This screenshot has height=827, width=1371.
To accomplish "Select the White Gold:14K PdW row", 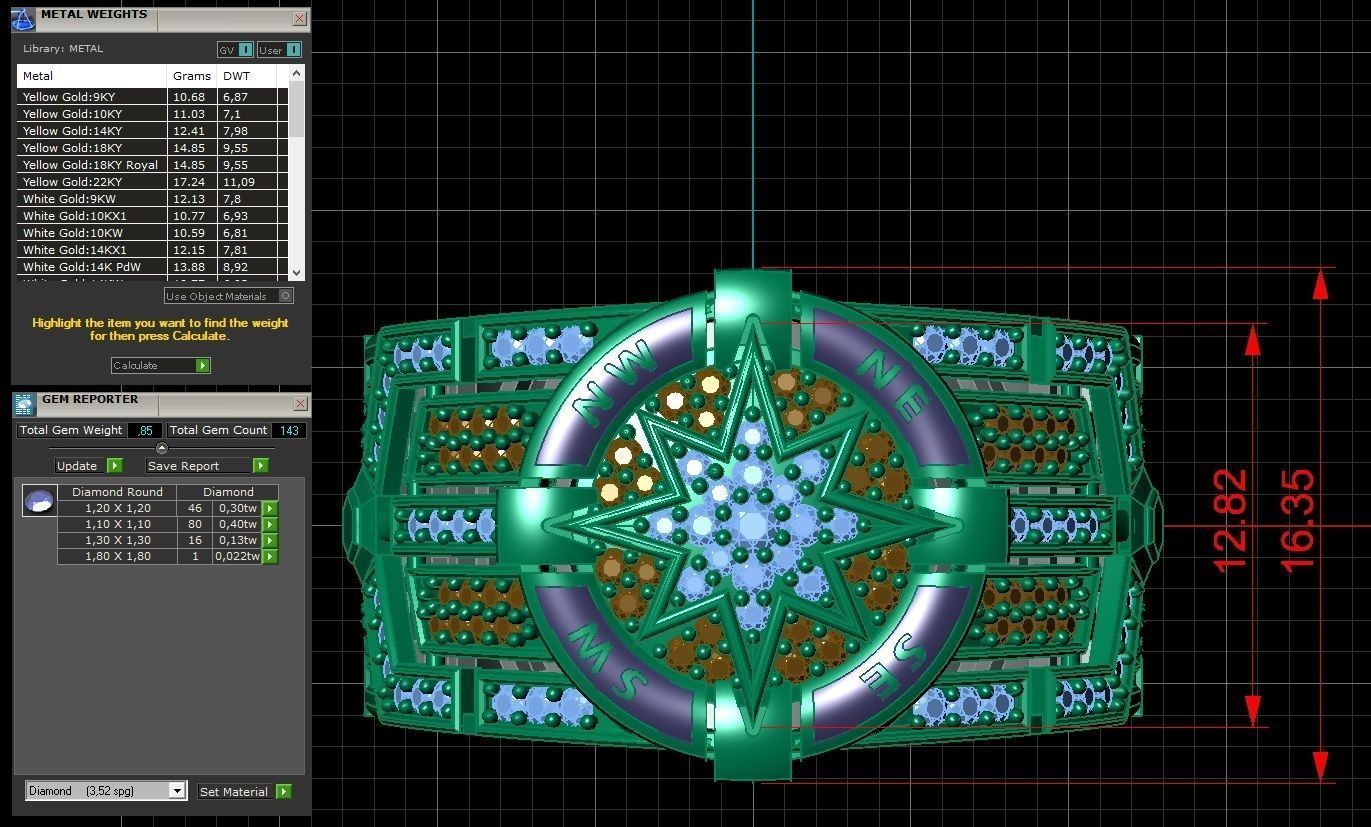I will 153,267.
